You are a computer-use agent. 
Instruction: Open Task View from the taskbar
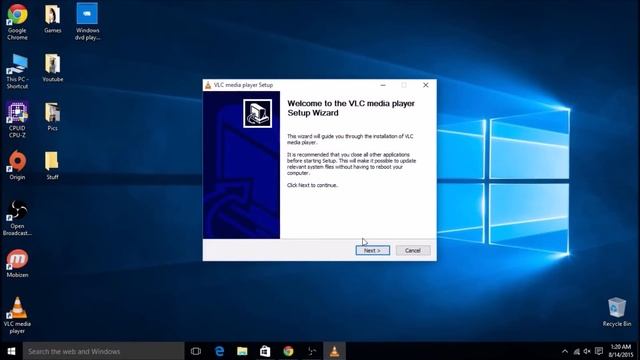196,351
